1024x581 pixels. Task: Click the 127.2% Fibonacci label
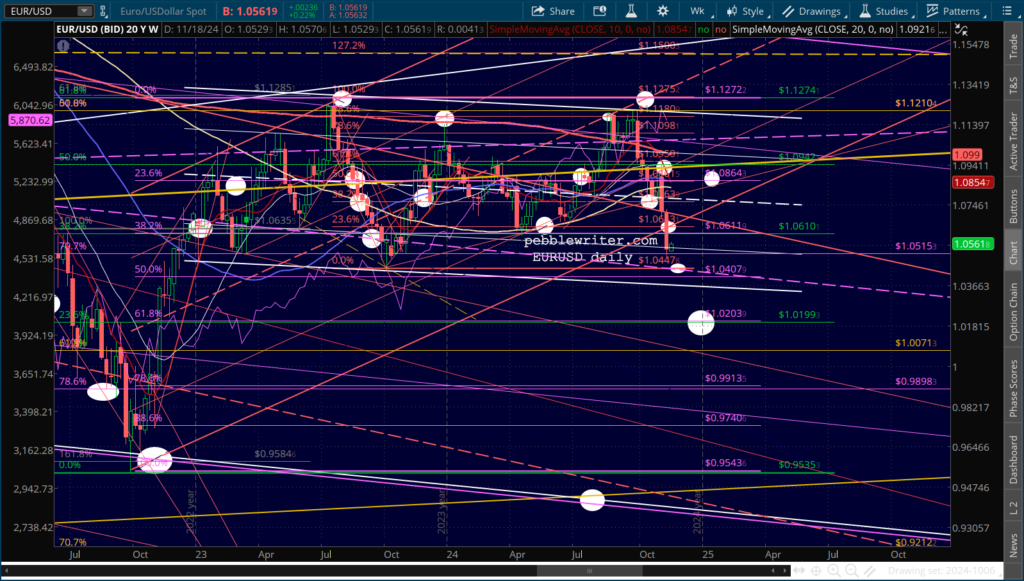click(349, 46)
